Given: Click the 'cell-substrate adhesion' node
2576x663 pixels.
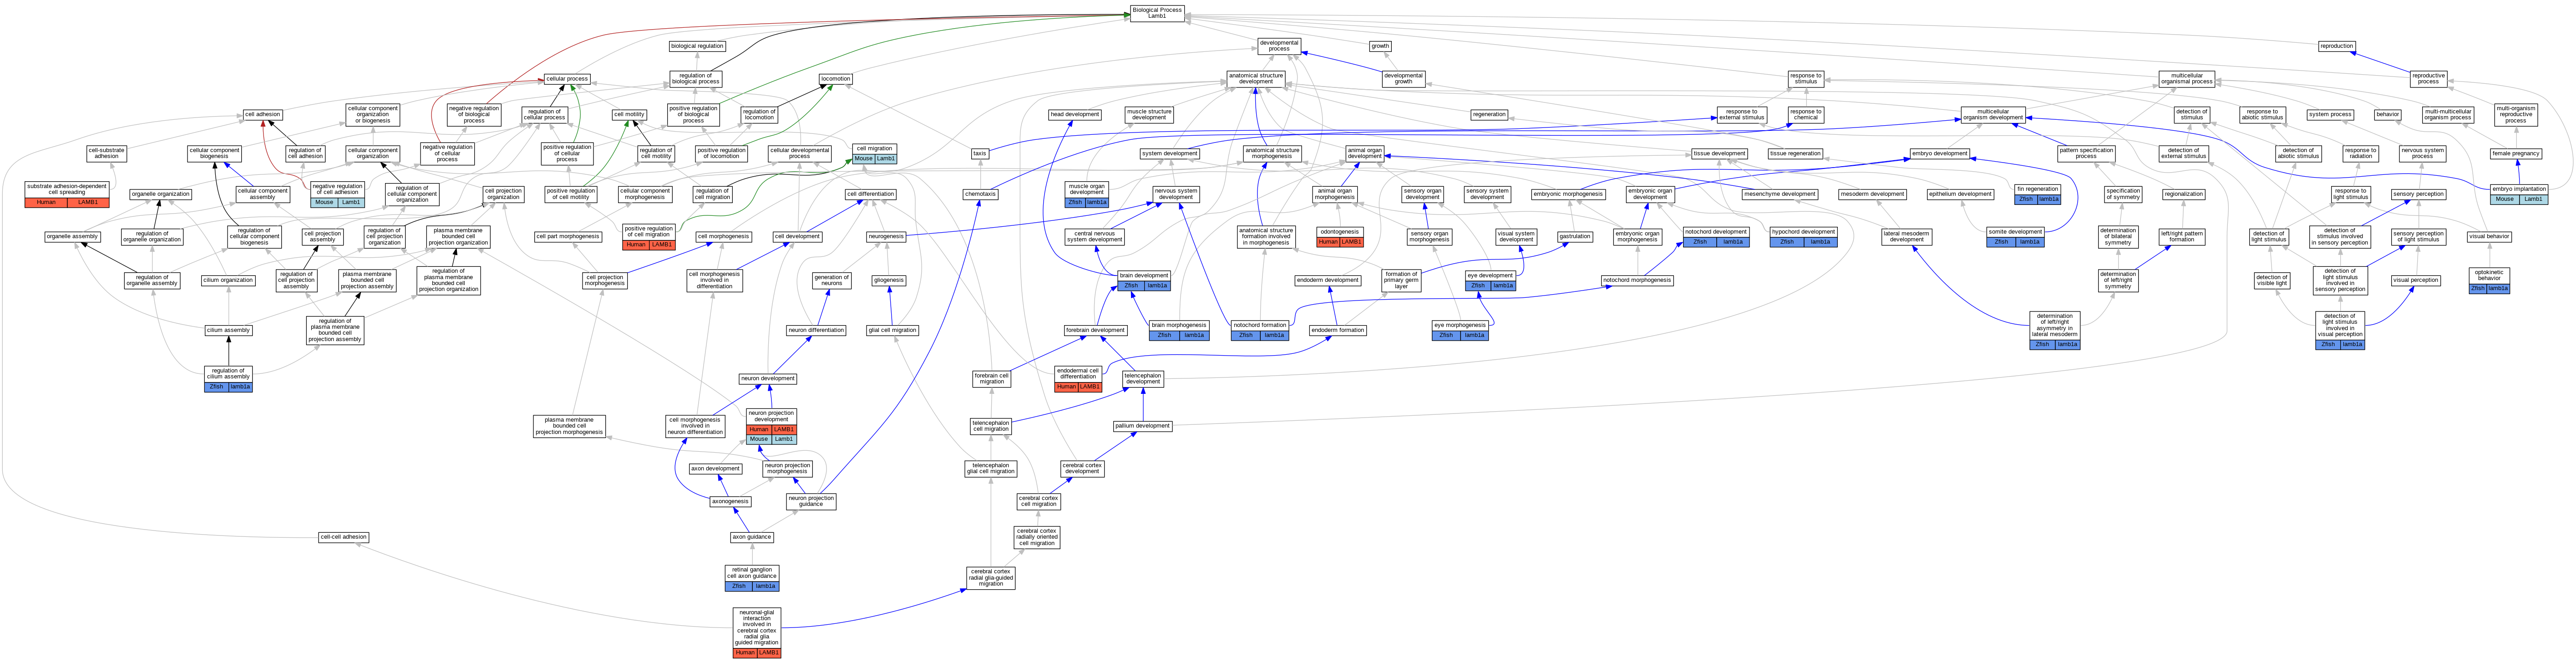Looking at the screenshot, I should (107, 154).
